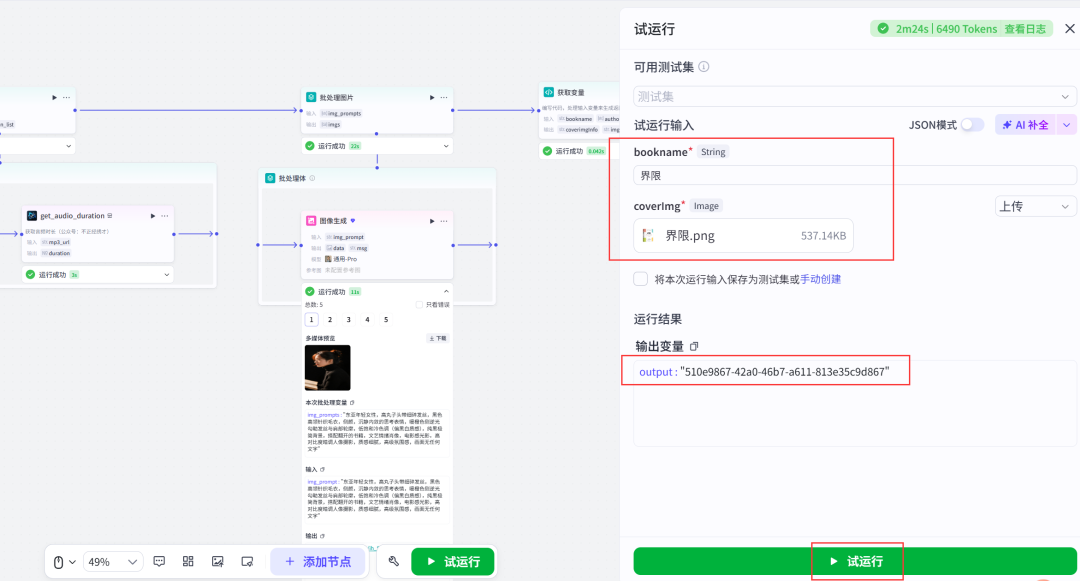Toggle the JSON模式 switch
Screen dimensions: 1080x581
[x=972, y=125]
